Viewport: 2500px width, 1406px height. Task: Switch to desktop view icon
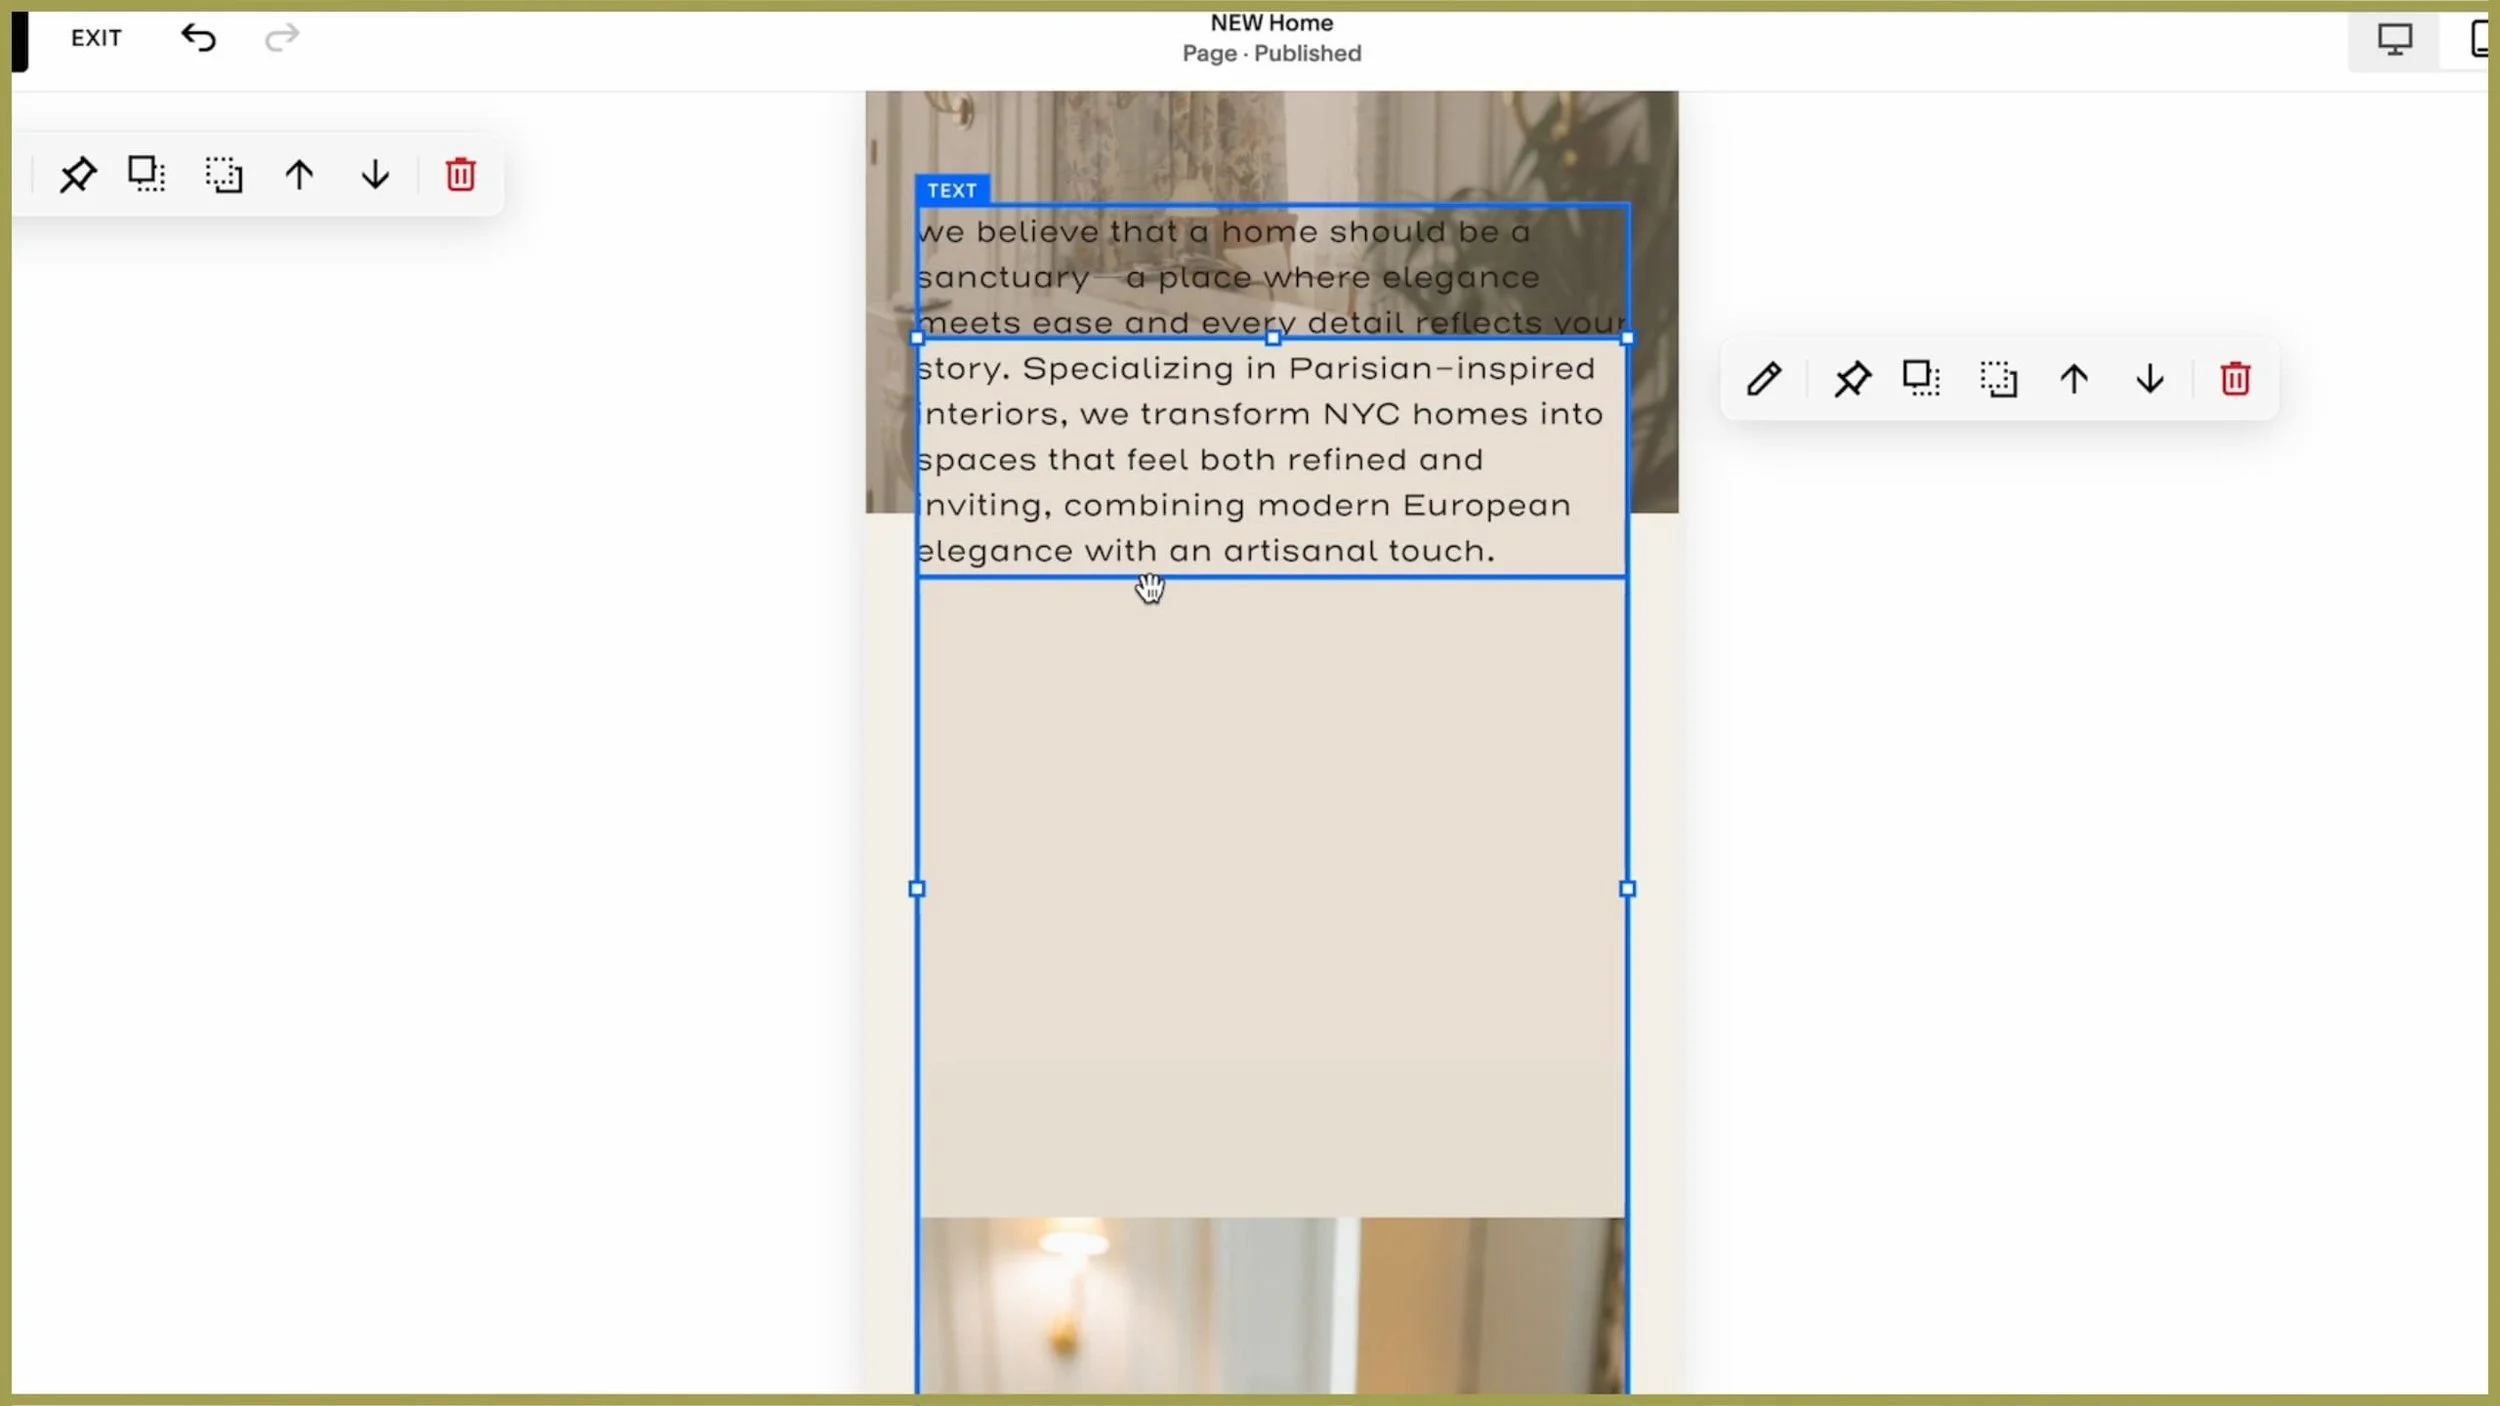(2394, 40)
